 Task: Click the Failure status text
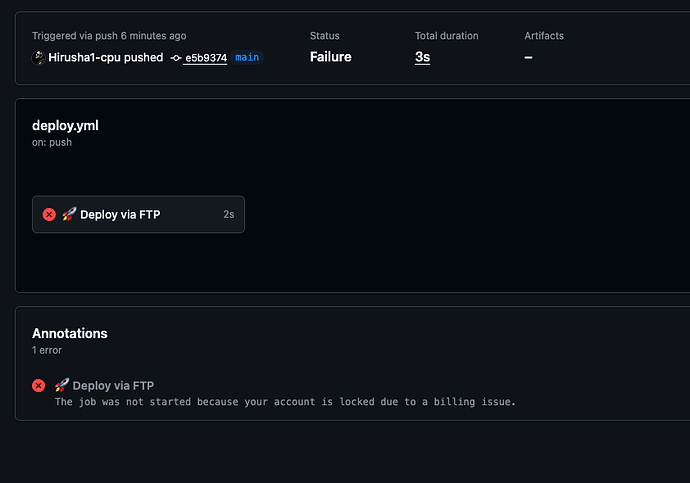point(330,57)
